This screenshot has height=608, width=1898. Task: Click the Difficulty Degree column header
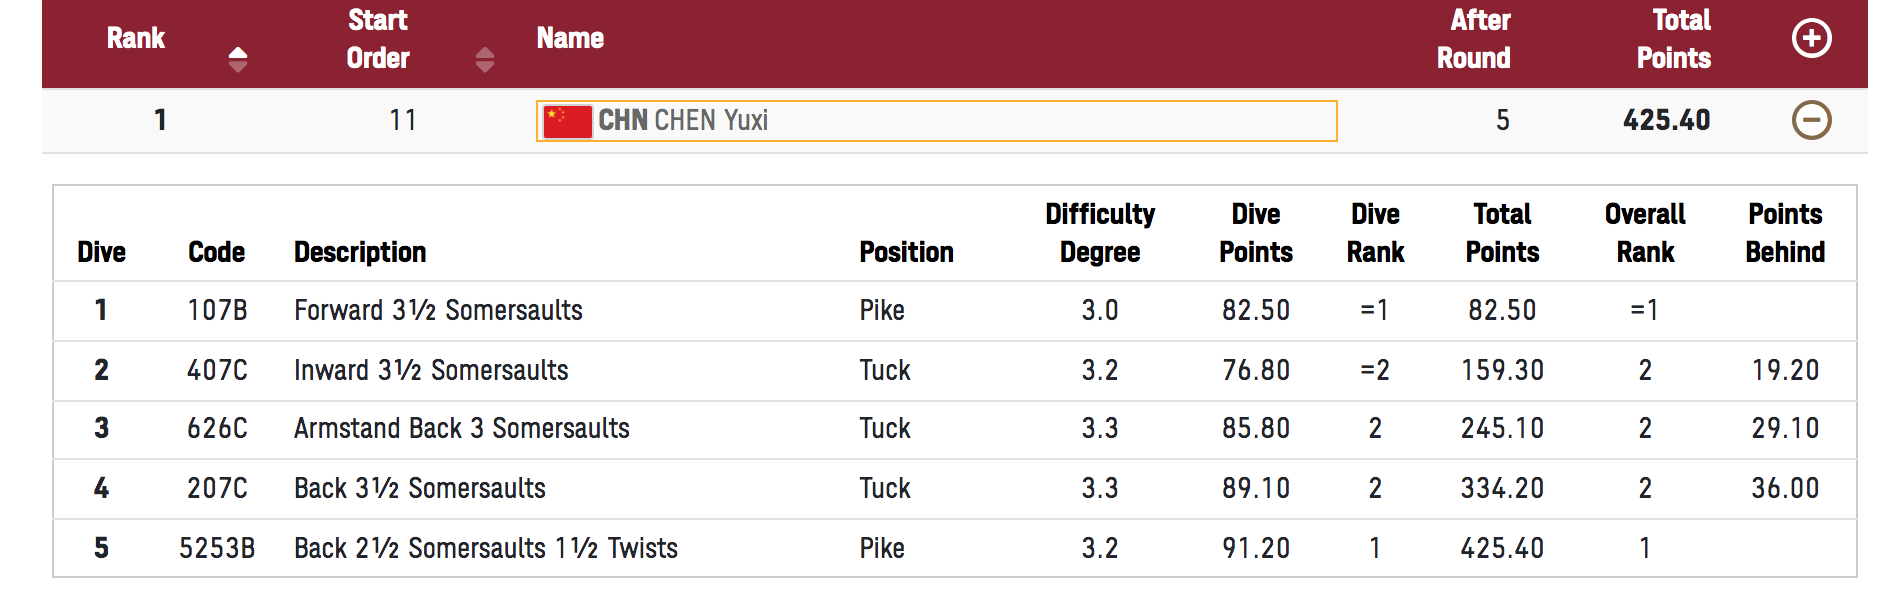1100,233
